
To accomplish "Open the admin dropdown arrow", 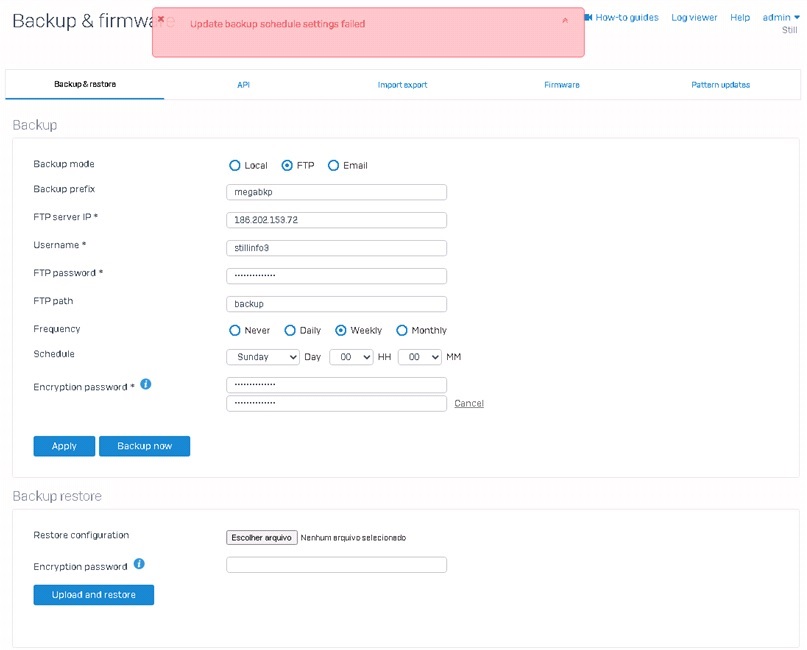I will click(797, 17).
